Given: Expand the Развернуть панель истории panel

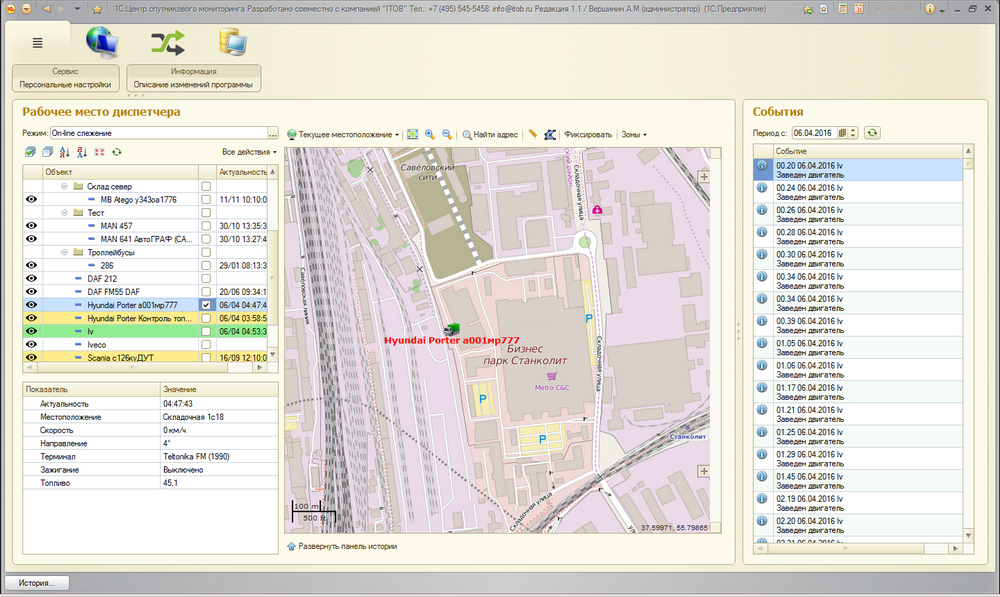Looking at the screenshot, I should (342, 546).
